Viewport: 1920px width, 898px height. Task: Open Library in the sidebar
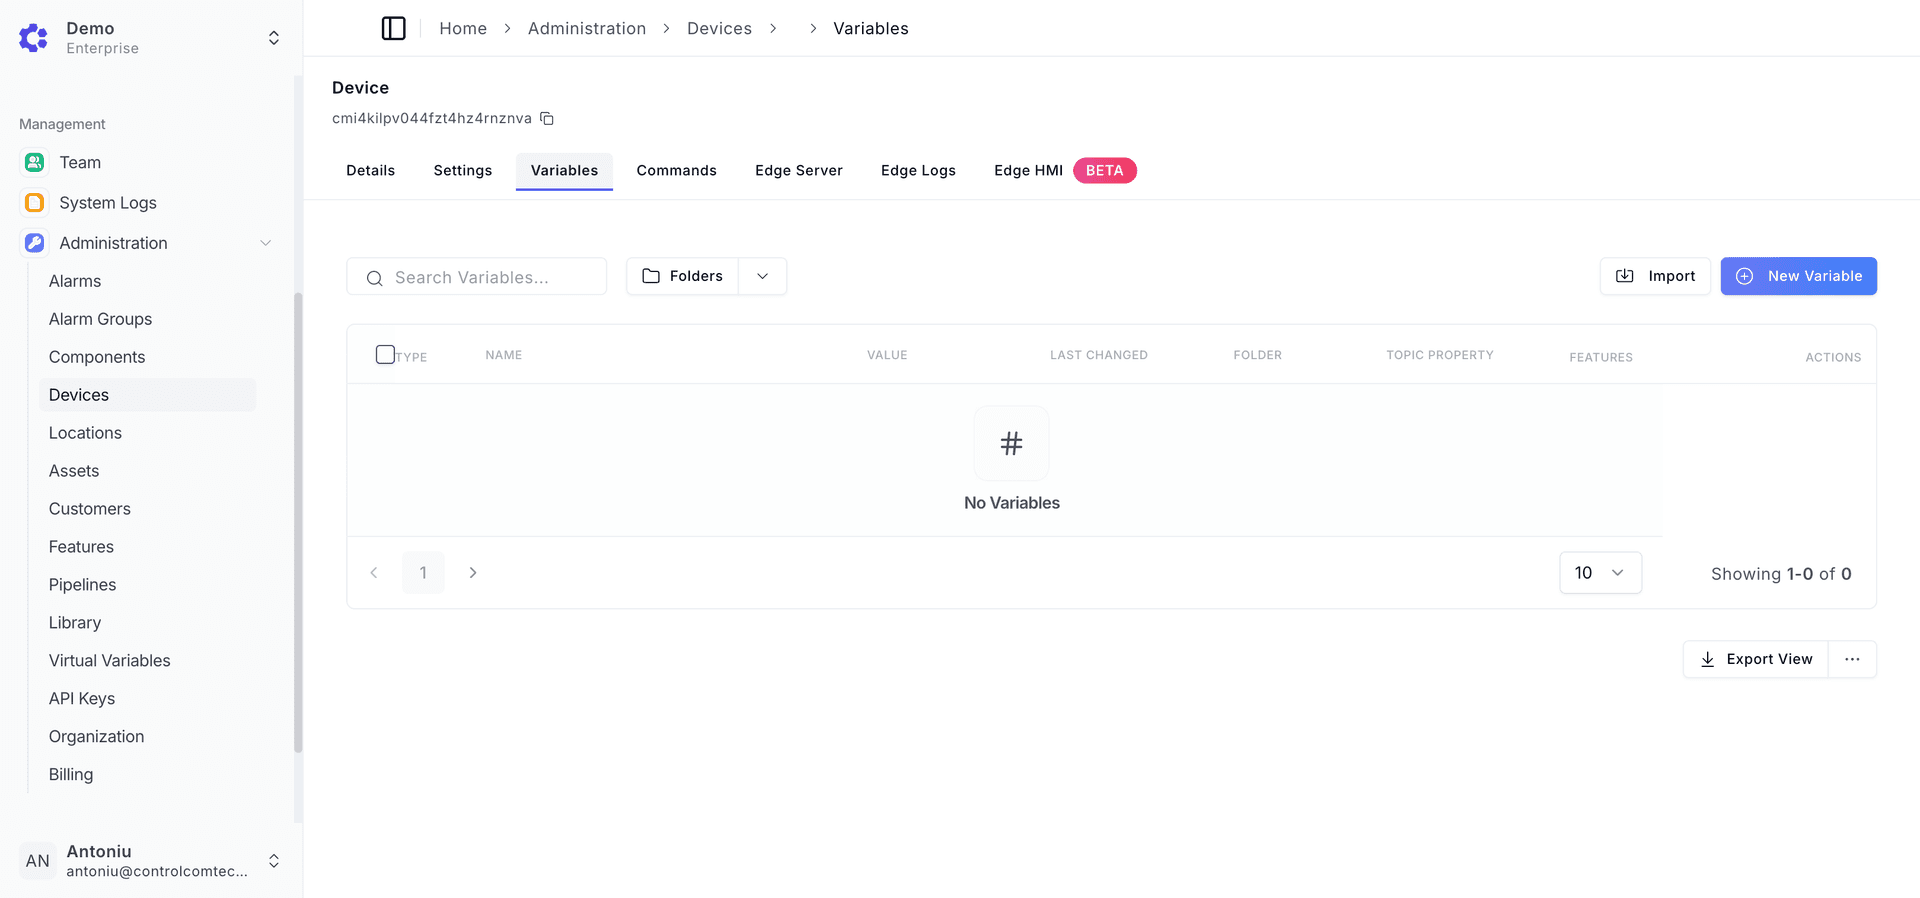tap(75, 623)
